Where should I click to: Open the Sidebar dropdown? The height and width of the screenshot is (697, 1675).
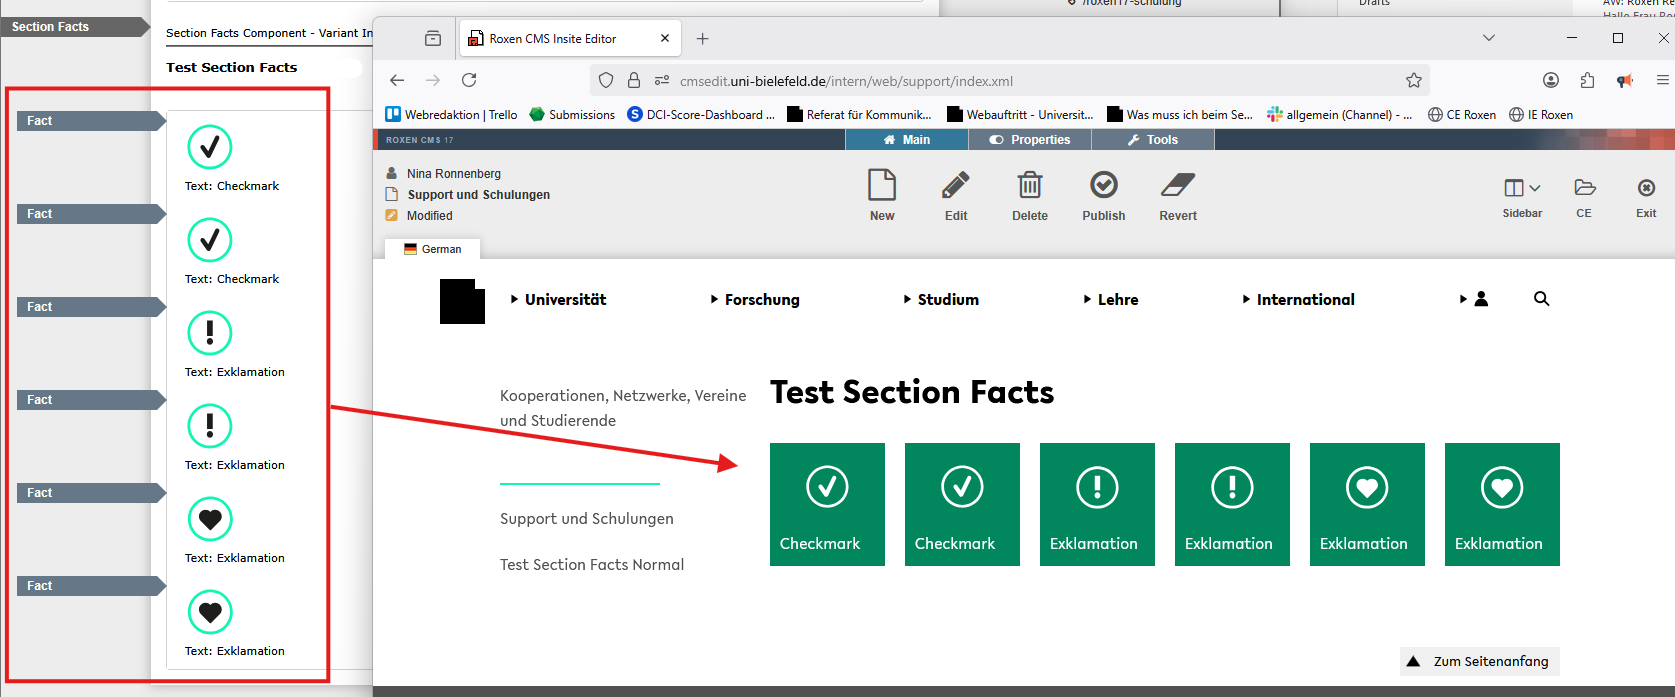click(x=1522, y=188)
